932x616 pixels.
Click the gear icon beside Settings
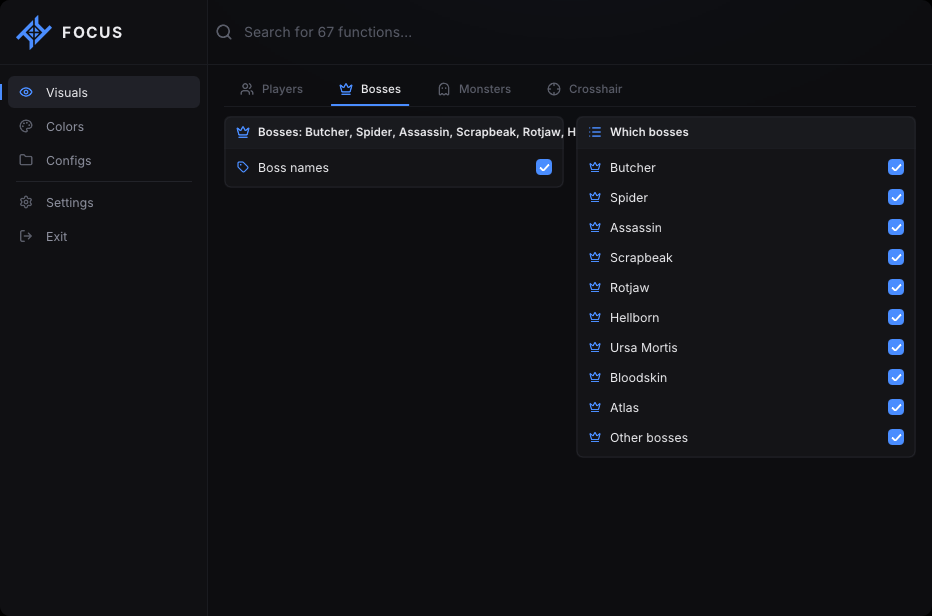click(26, 202)
